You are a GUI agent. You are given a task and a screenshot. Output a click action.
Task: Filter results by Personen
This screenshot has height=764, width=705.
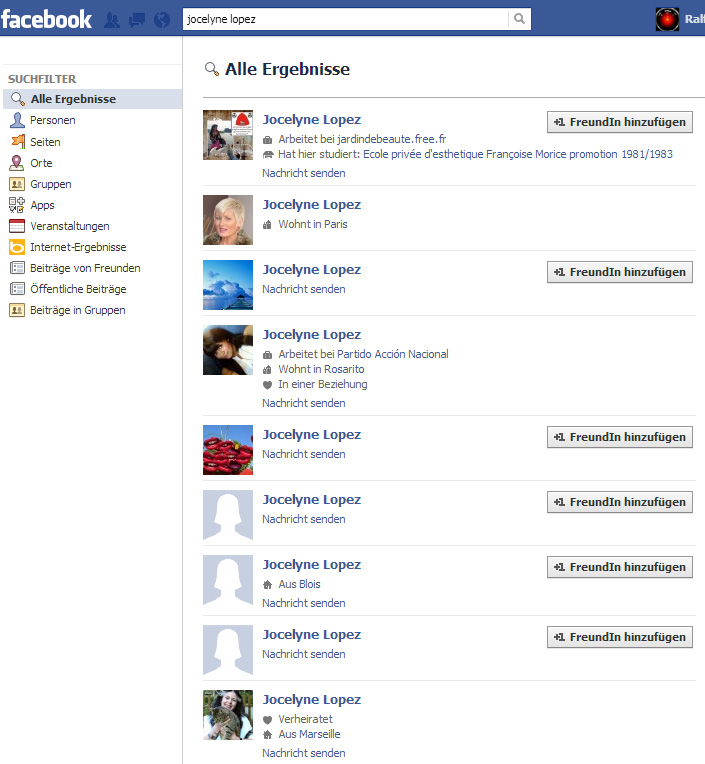(x=53, y=120)
